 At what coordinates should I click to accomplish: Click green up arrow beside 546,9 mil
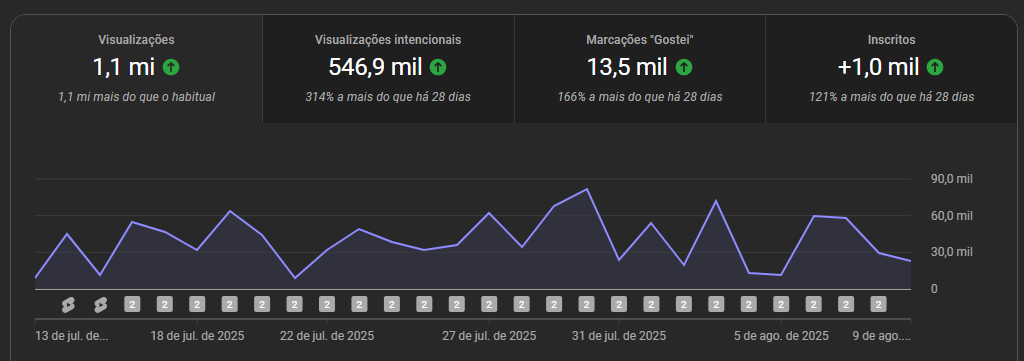tap(438, 67)
